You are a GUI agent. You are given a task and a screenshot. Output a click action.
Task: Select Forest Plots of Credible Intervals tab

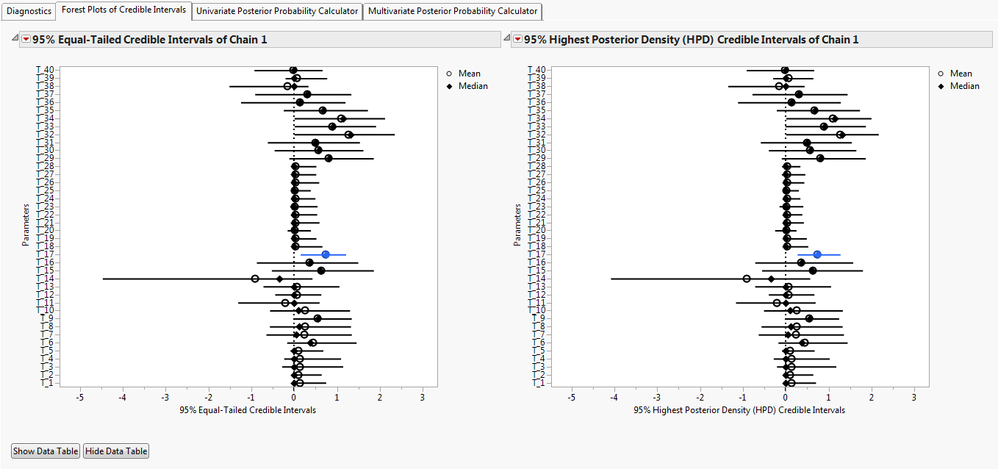point(123,10)
